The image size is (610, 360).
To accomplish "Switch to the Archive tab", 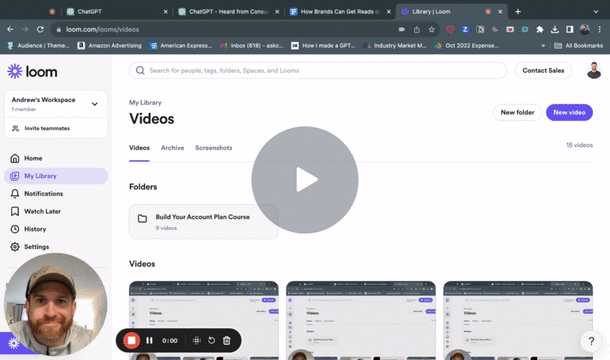I will pyautogui.click(x=172, y=148).
